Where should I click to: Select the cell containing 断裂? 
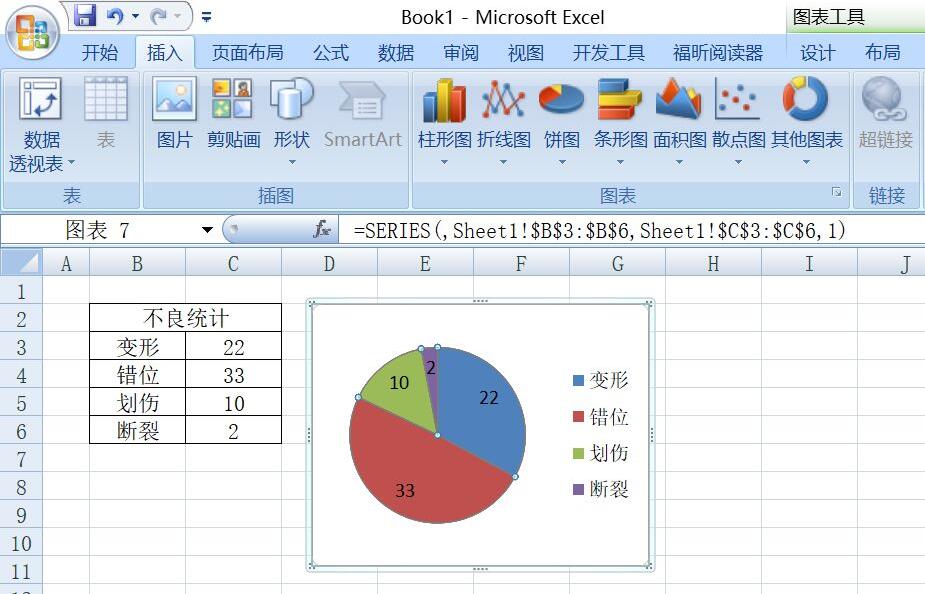pos(137,431)
